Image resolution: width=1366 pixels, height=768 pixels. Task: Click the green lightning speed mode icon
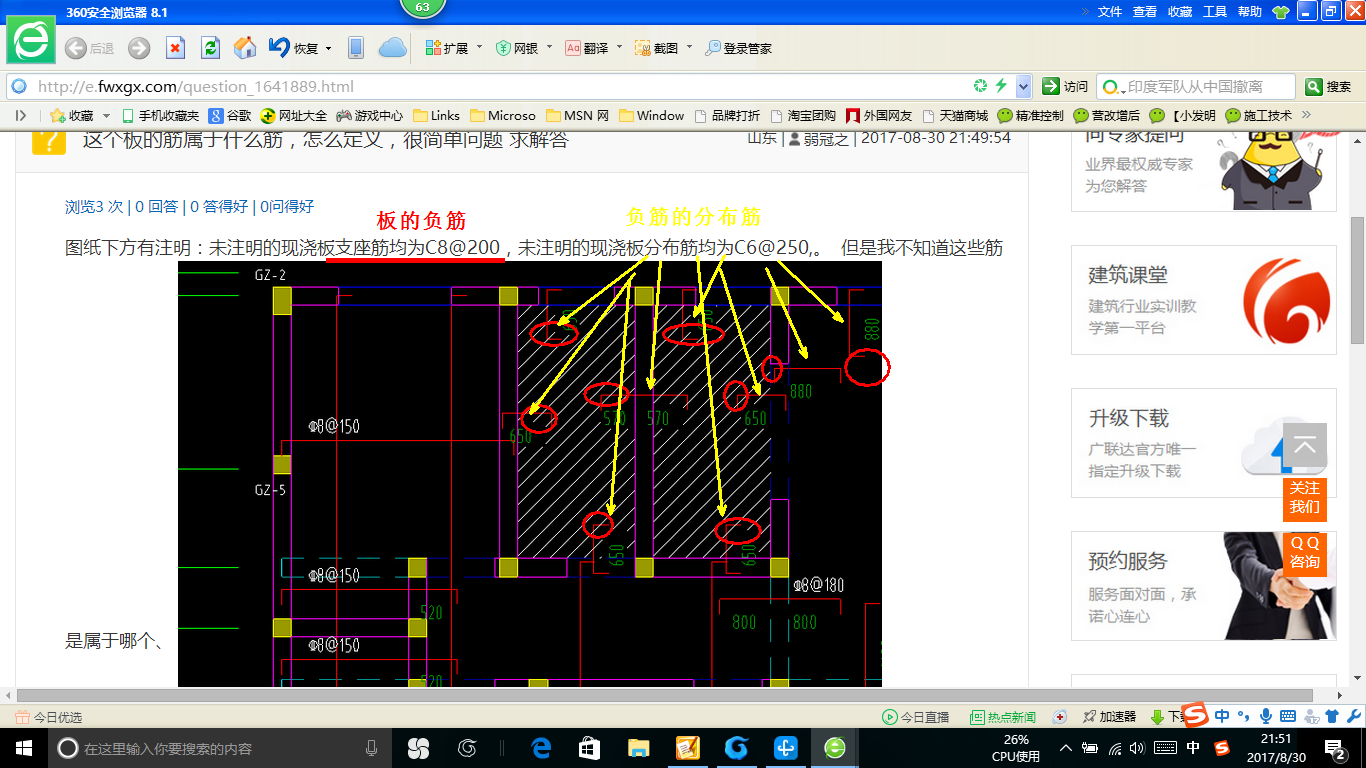point(1001,86)
